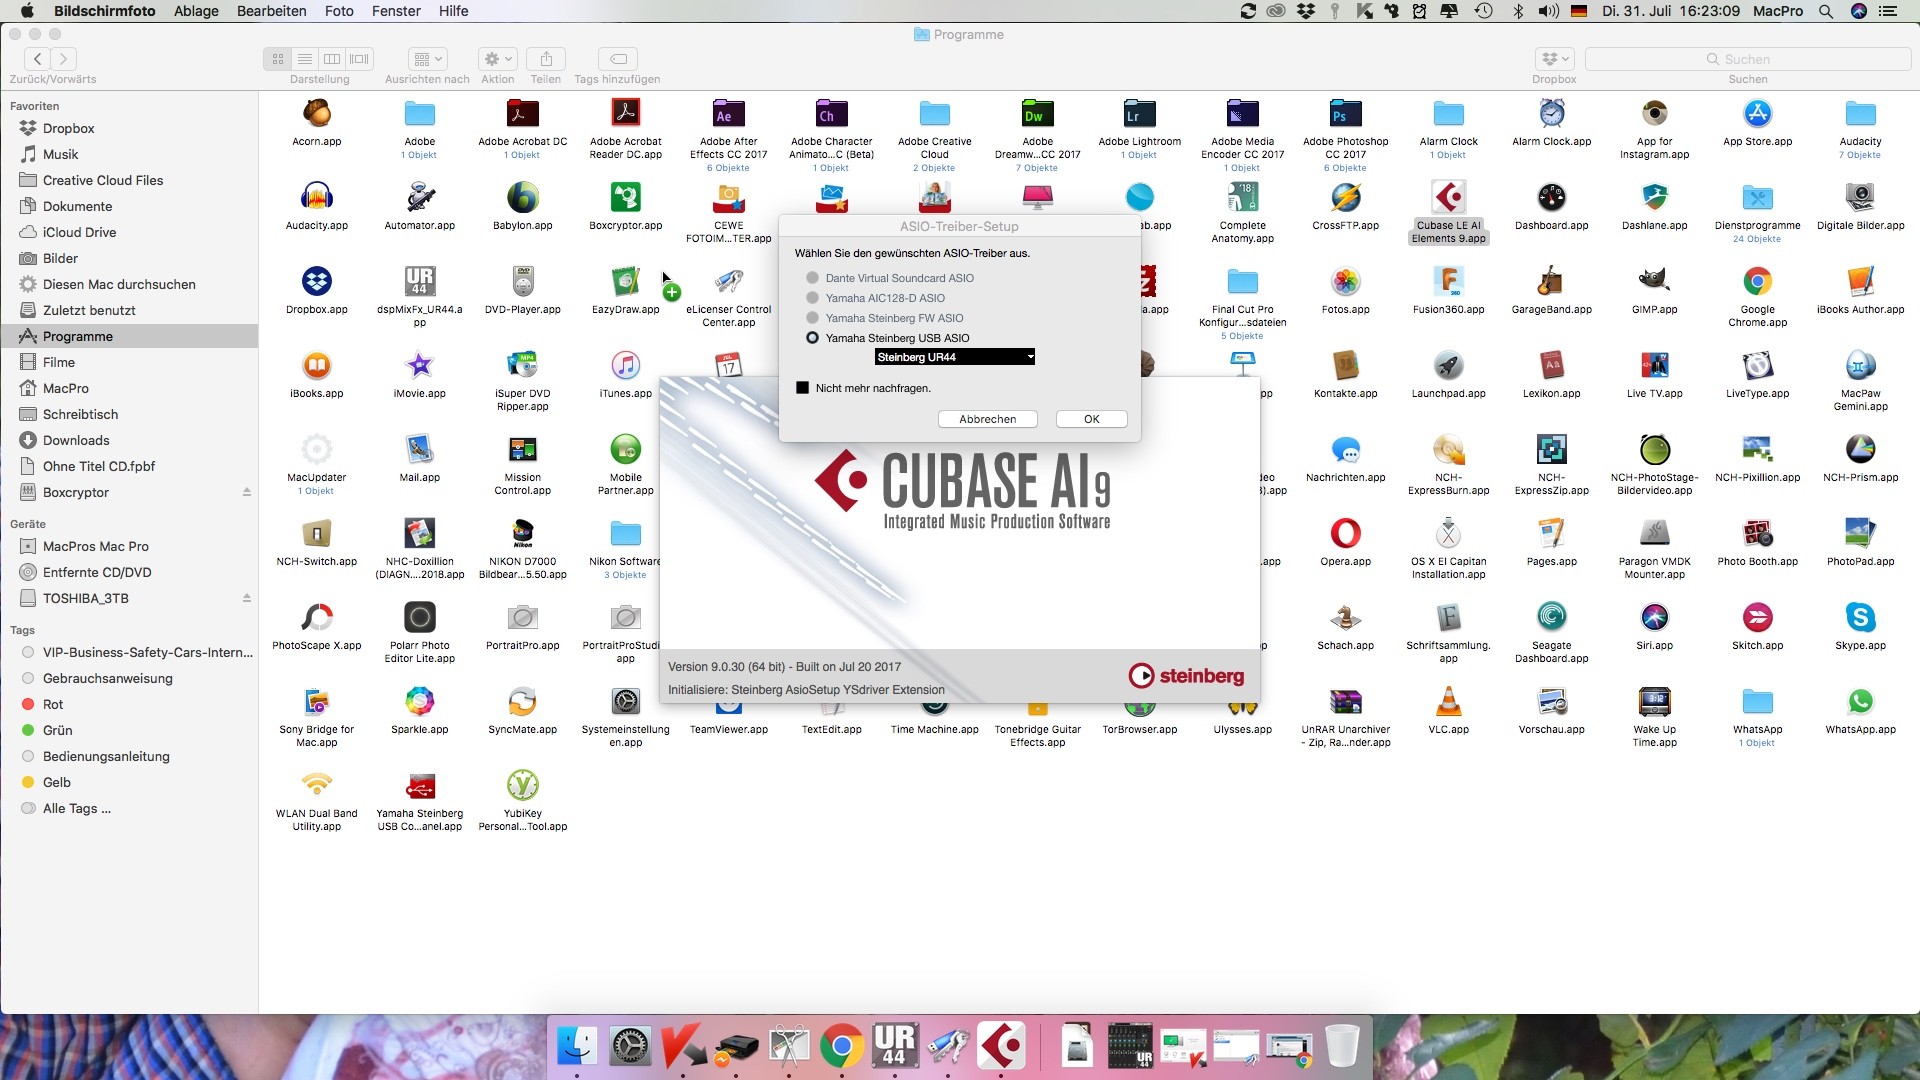Open WhatsApp.app icon
Viewport: 1920px width, 1080px height.
point(1860,702)
